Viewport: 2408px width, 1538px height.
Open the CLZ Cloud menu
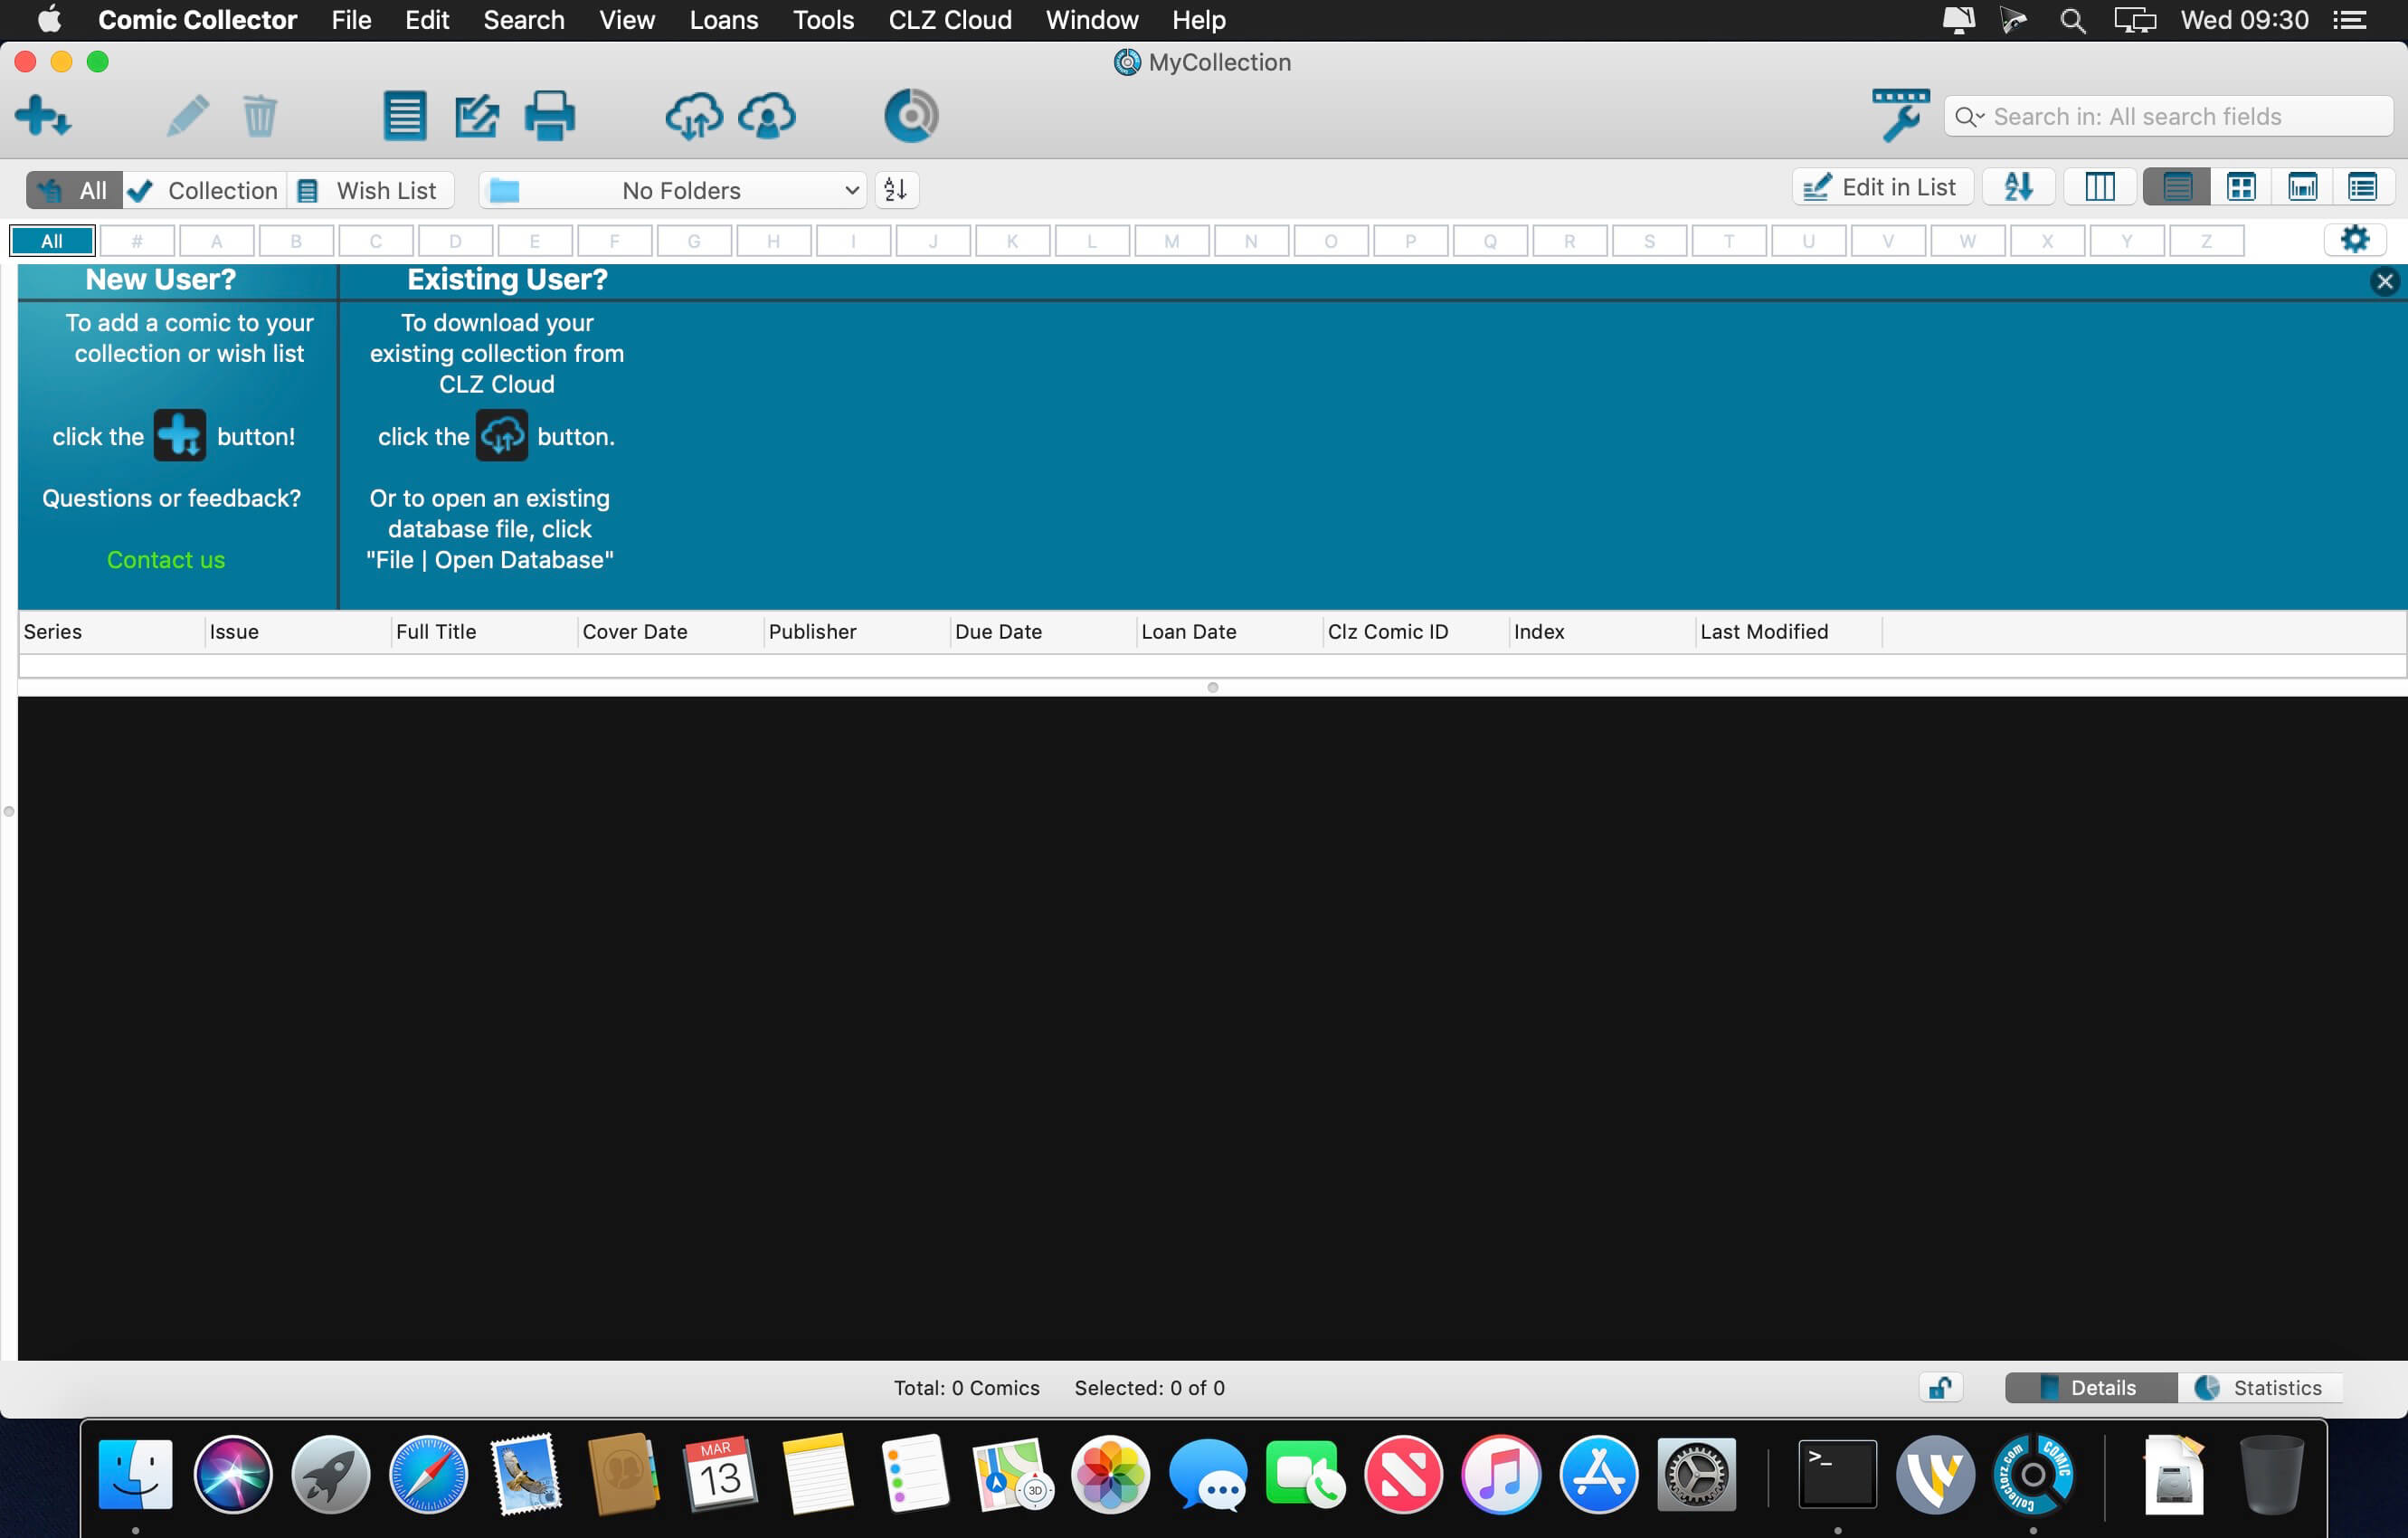(x=949, y=20)
